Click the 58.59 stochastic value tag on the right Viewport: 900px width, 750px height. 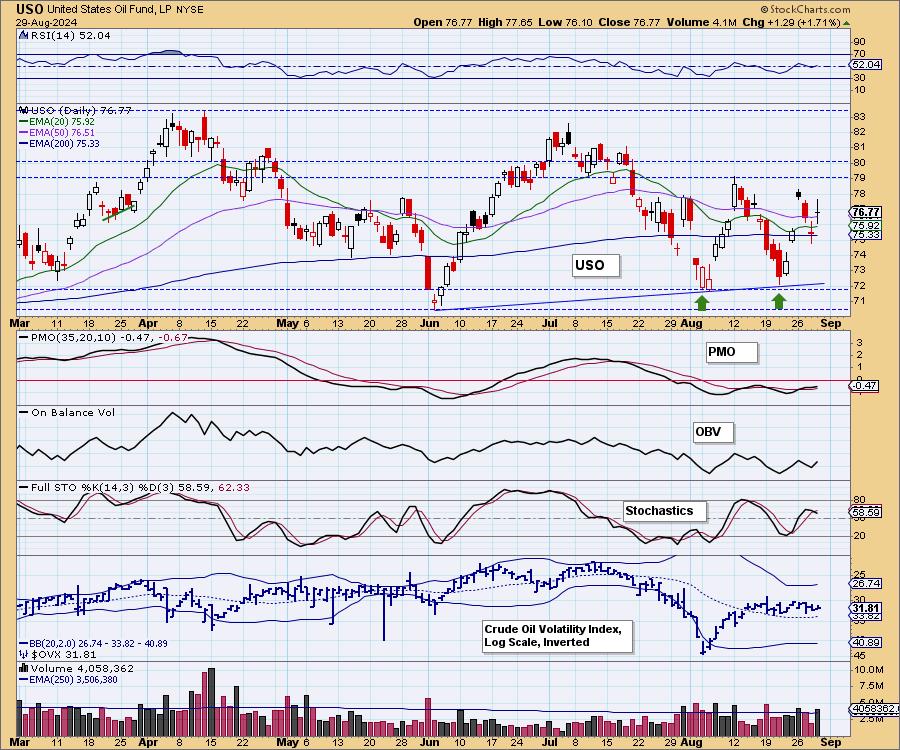865,512
